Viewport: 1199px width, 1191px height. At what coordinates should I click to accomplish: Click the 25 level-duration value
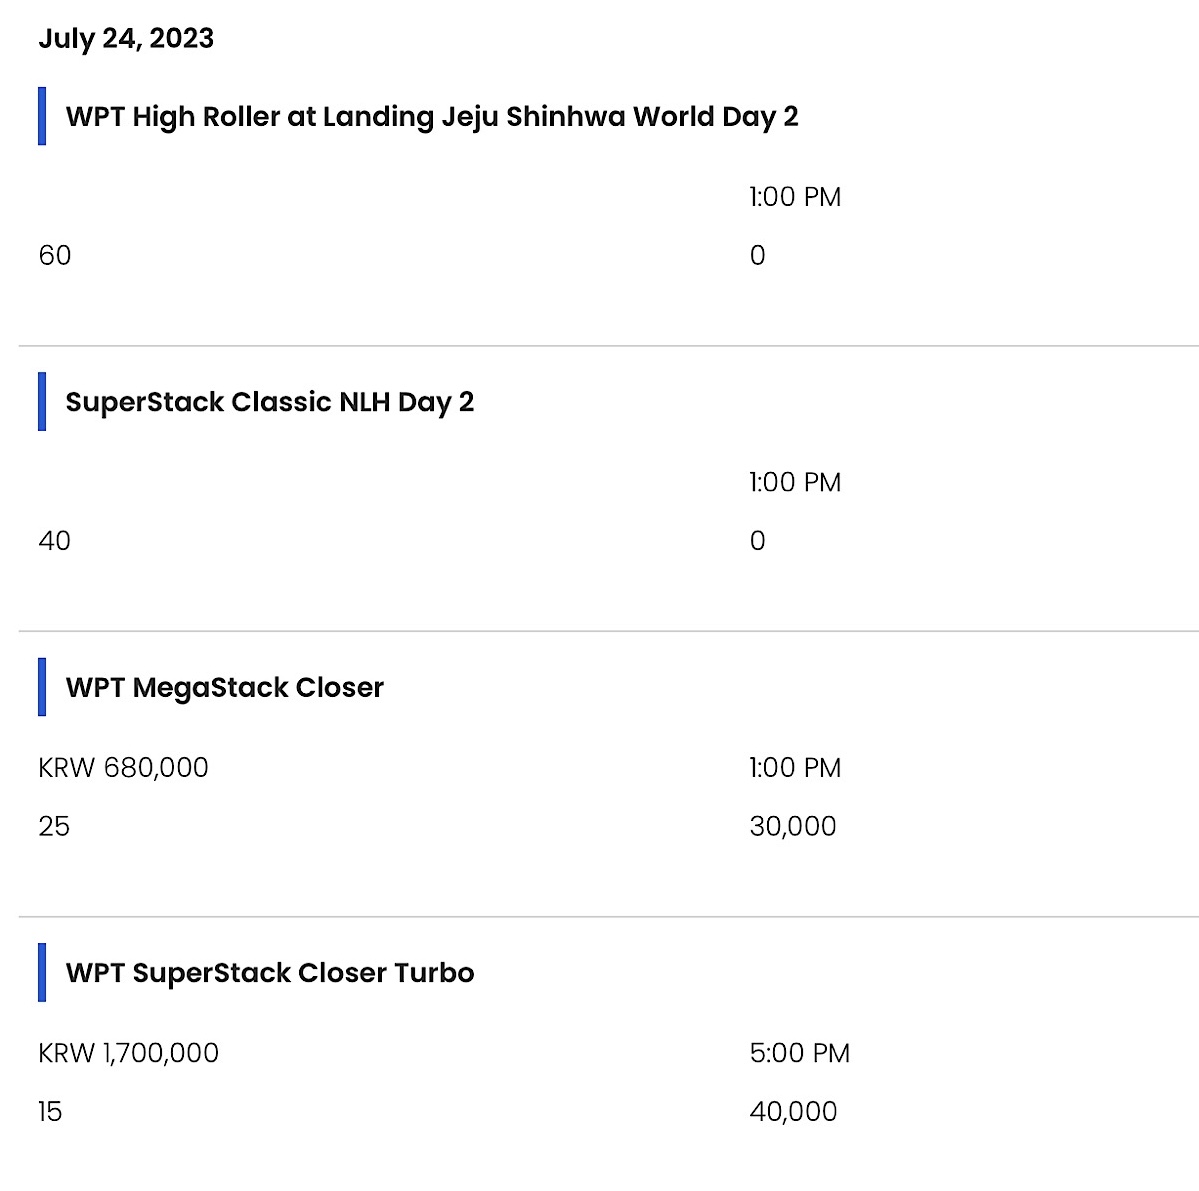click(x=54, y=826)
